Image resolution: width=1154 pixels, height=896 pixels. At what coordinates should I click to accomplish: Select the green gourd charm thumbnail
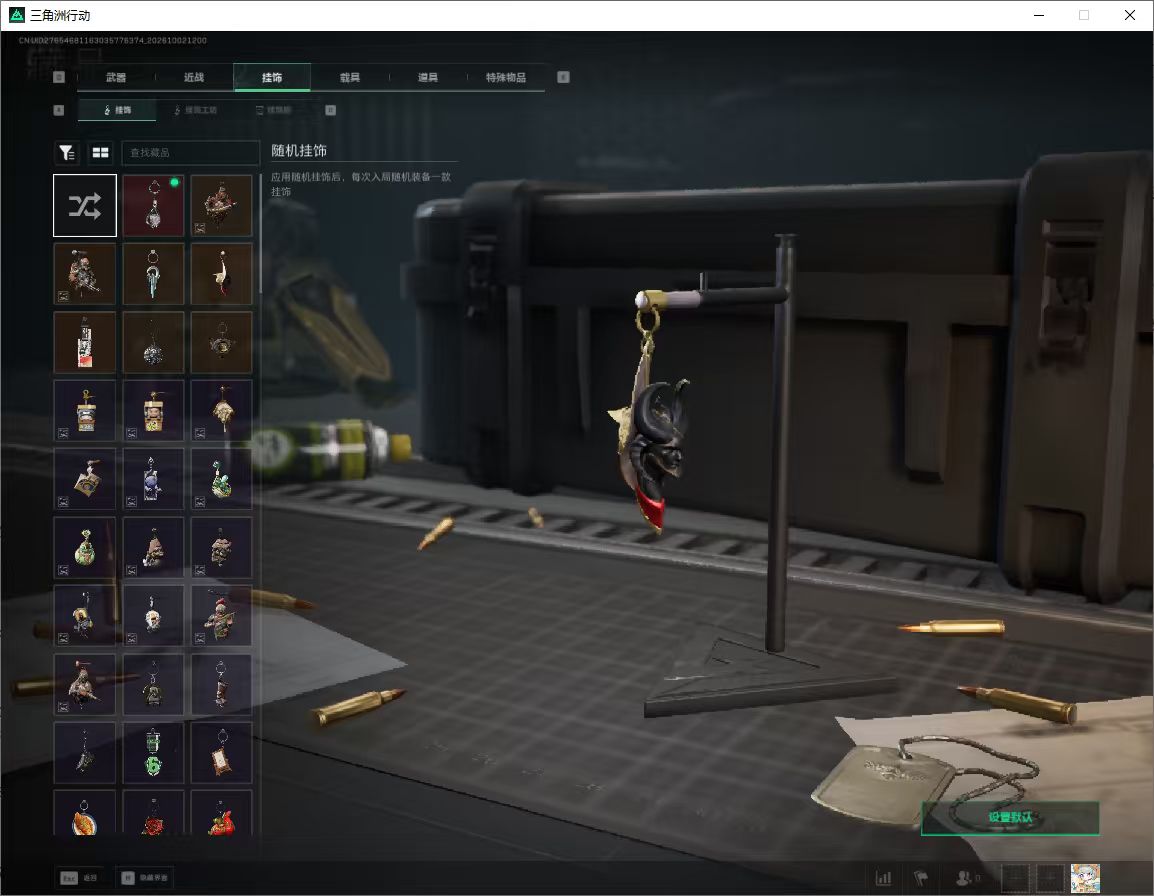pyautogui.click(x=85, y=547)
